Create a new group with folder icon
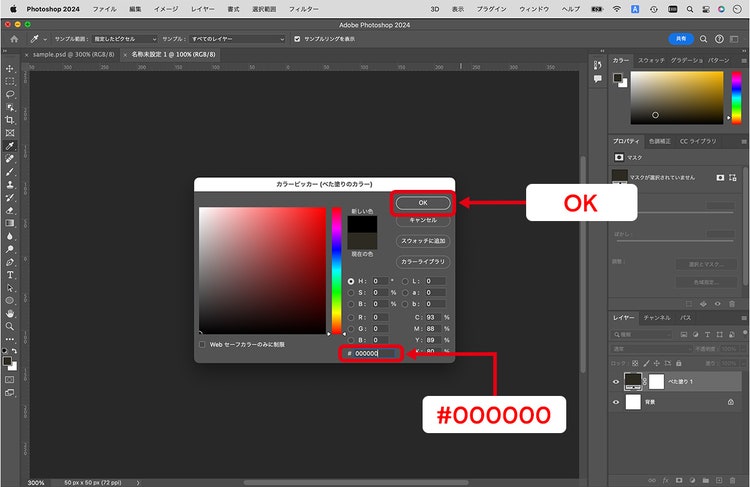Screen dimensions: 750x487 point(706,480)
